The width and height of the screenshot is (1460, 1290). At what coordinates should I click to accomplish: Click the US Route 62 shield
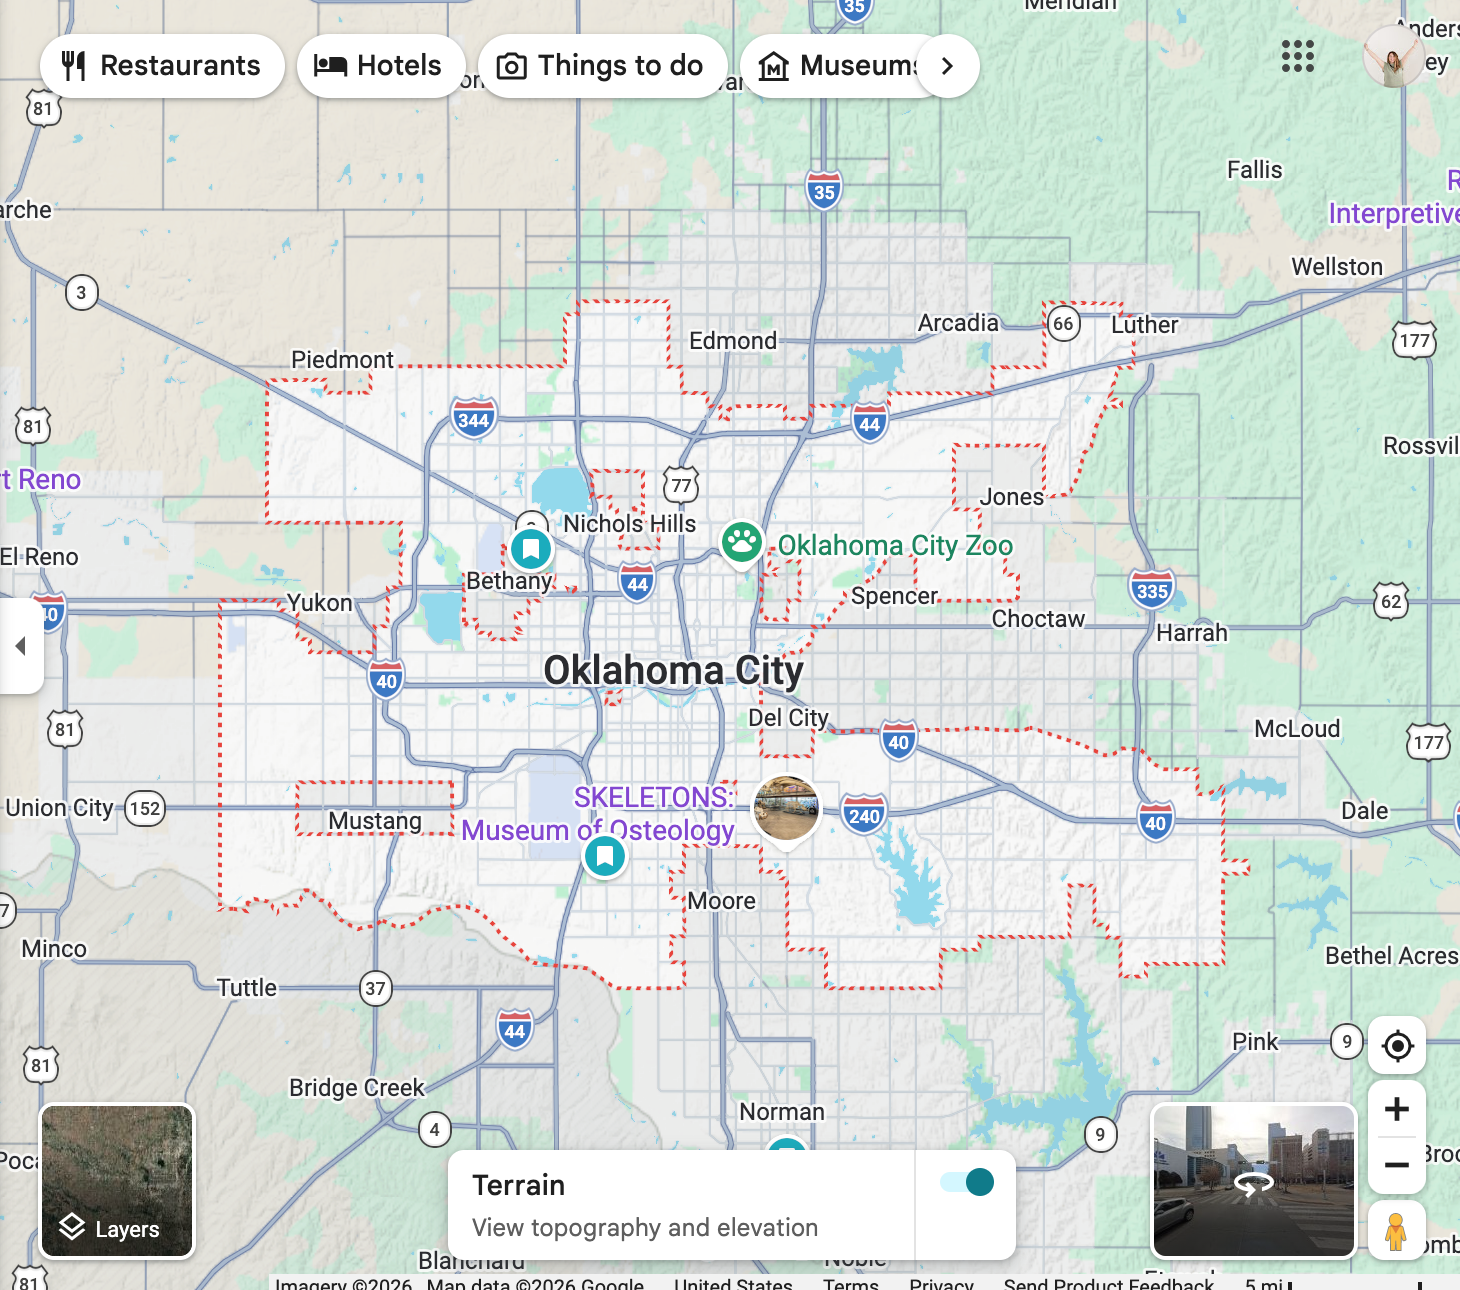point(1391,601)
